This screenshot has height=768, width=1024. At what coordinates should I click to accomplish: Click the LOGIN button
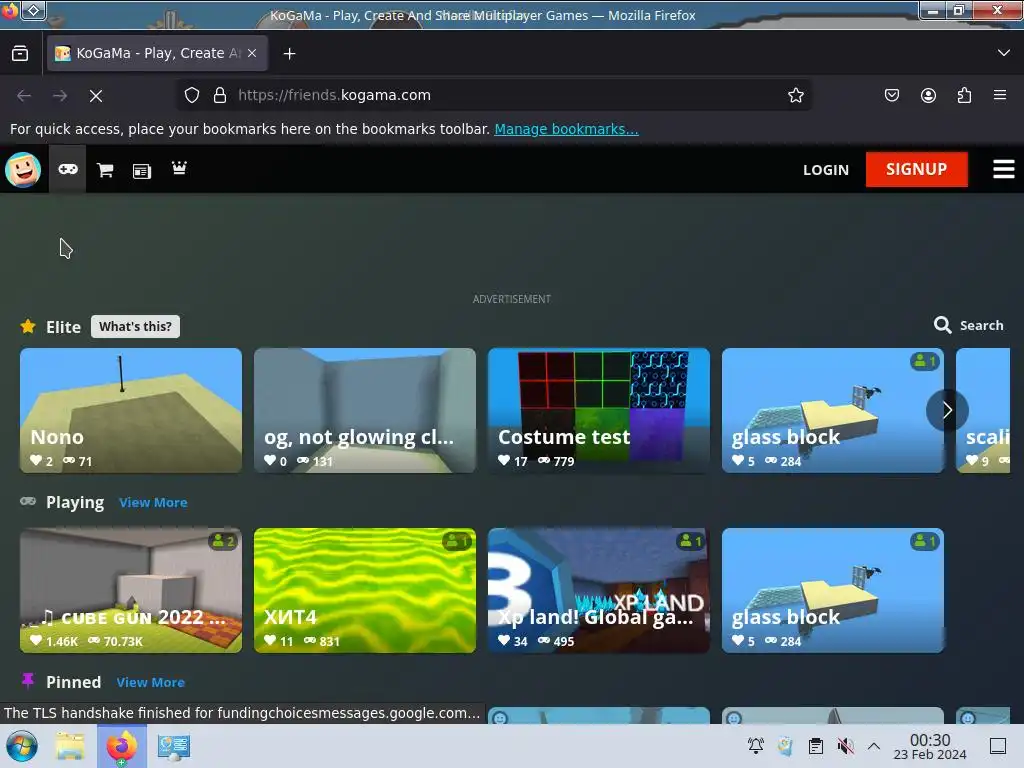click(825, 170)
